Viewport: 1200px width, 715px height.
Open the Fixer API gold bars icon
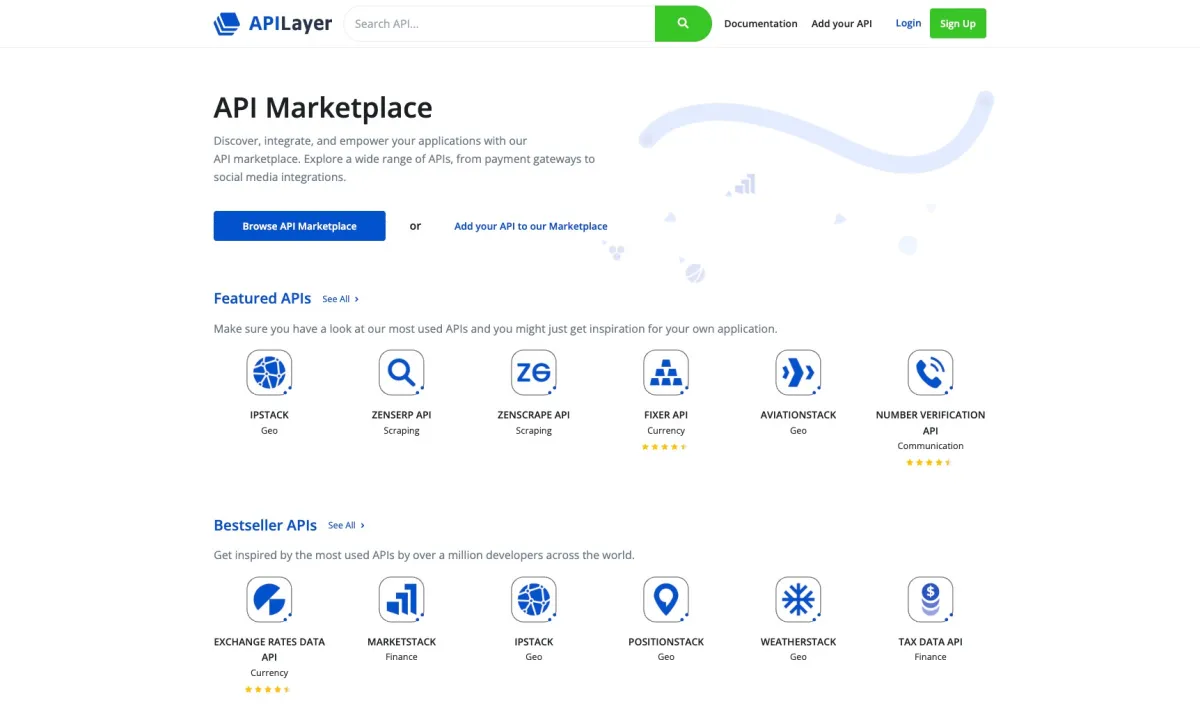tap(666, 373)
